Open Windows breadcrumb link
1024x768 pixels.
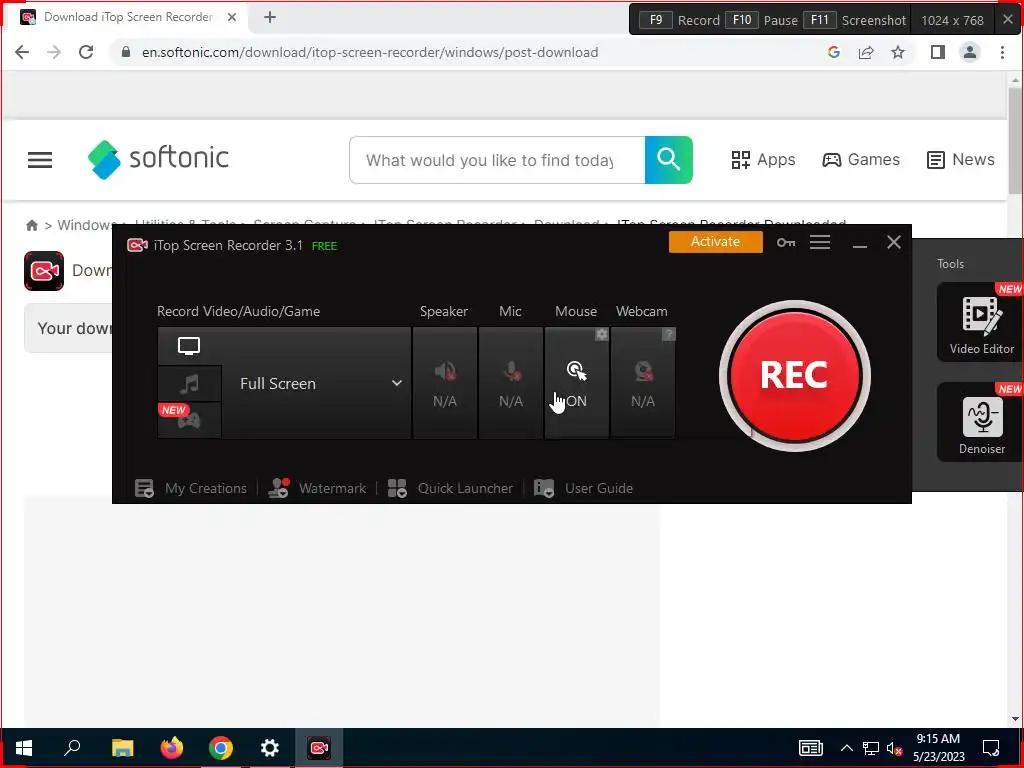(86, 225)
